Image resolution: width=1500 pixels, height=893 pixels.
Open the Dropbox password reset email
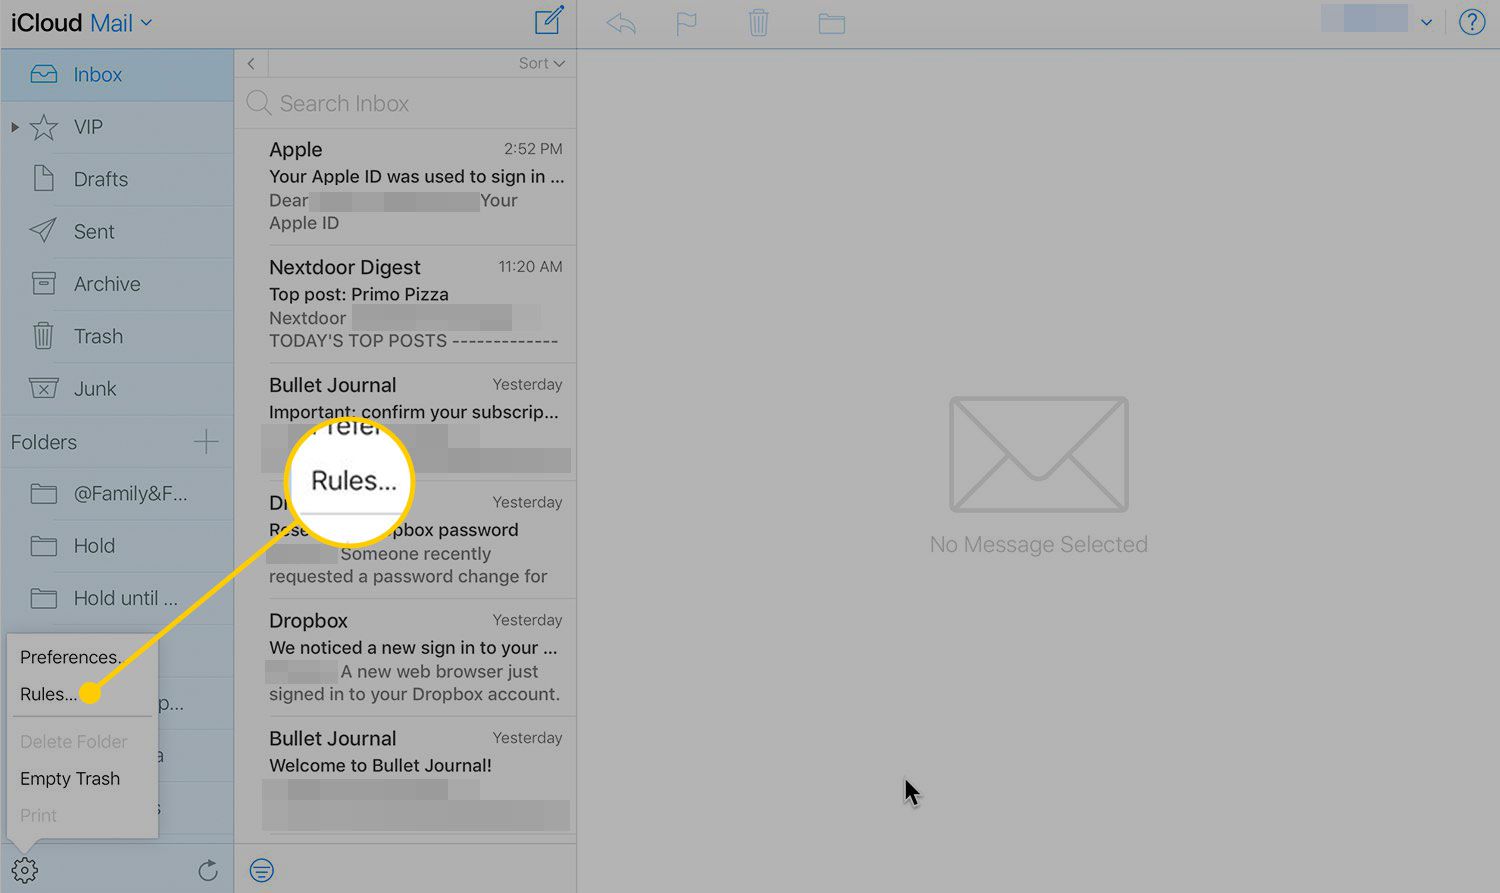(405, 540)
